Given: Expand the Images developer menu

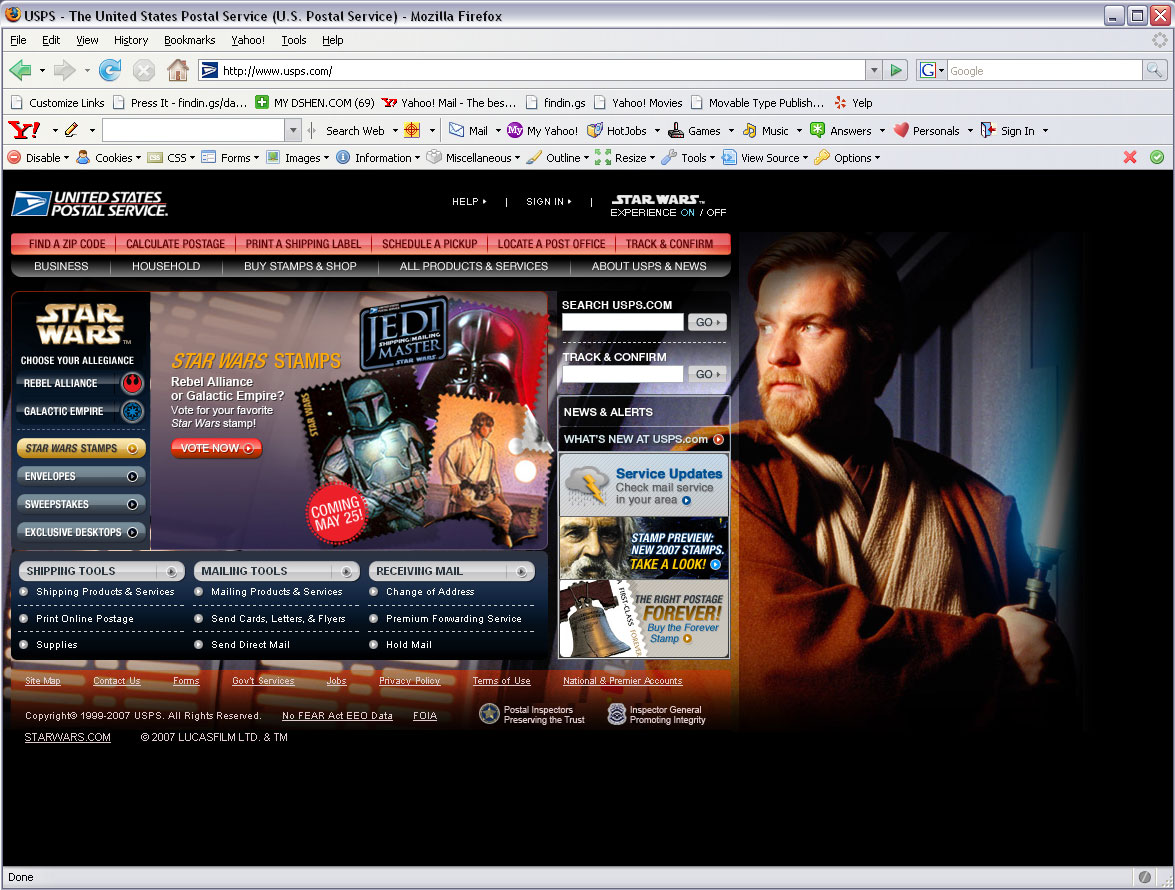Looking at the screenshot, I should click(297, 157).
